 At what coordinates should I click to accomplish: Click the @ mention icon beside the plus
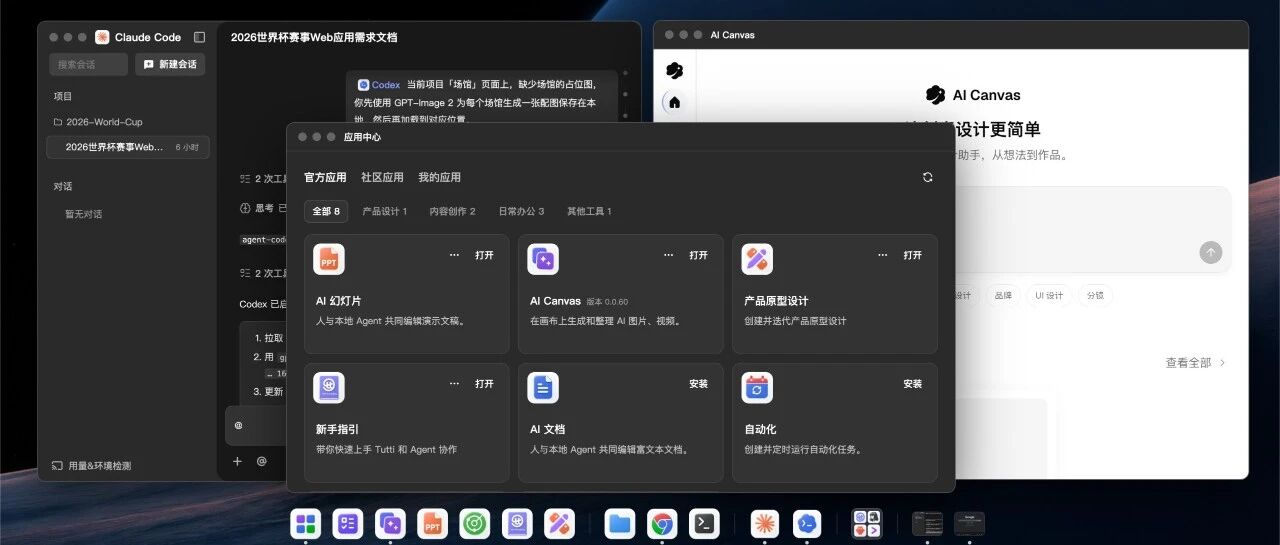coord(262,461)
